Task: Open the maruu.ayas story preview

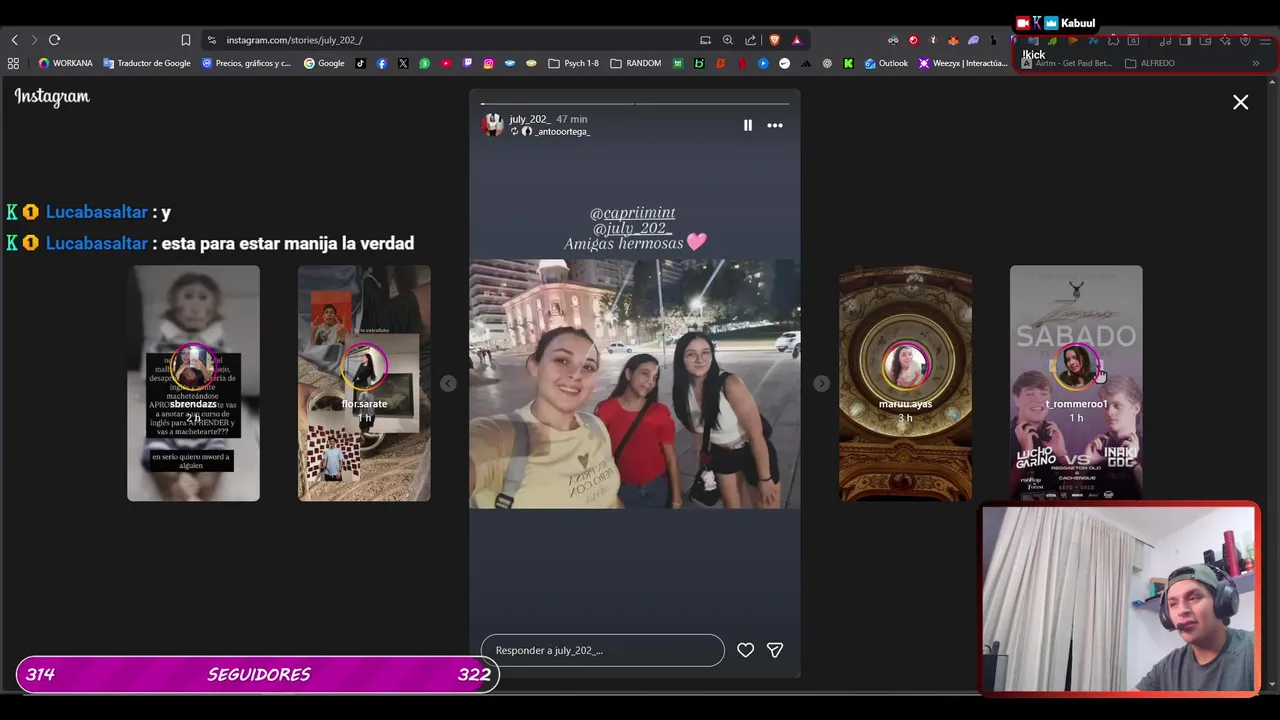Action: click(905, 383)
